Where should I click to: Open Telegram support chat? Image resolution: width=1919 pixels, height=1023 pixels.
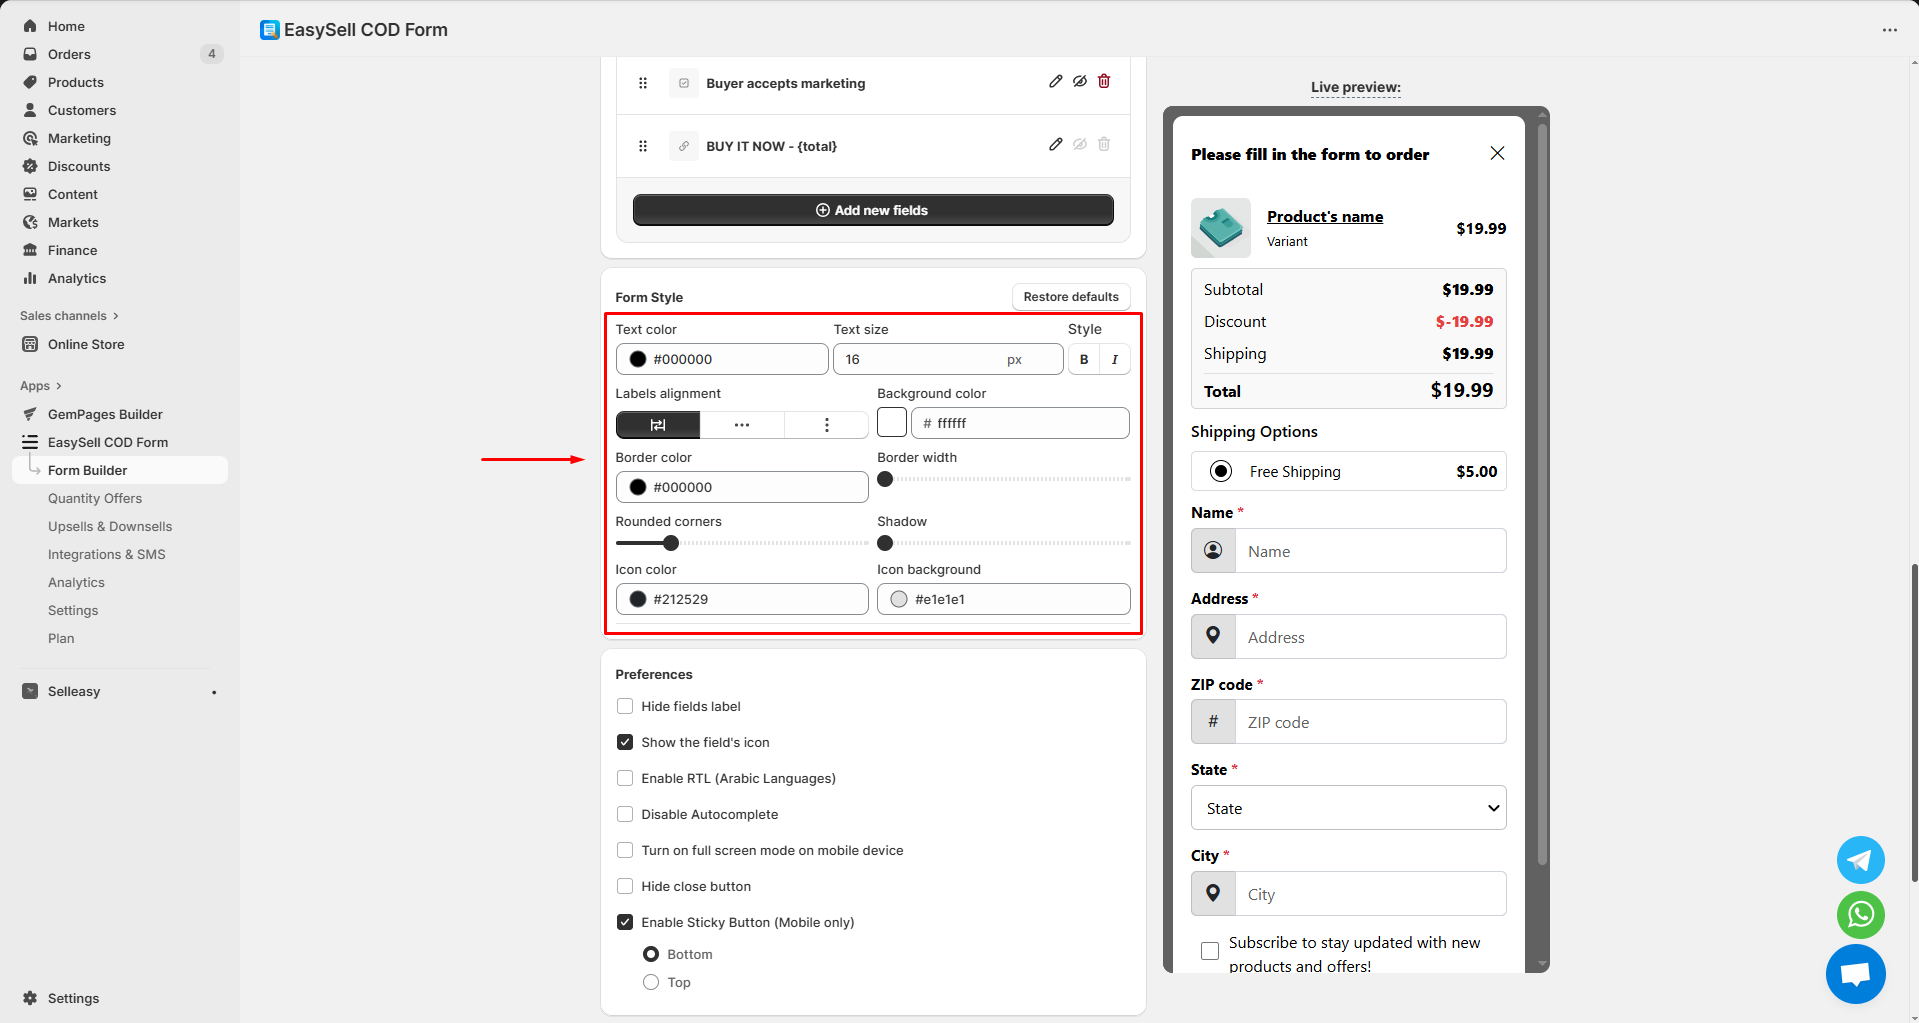coord(1860,860)
